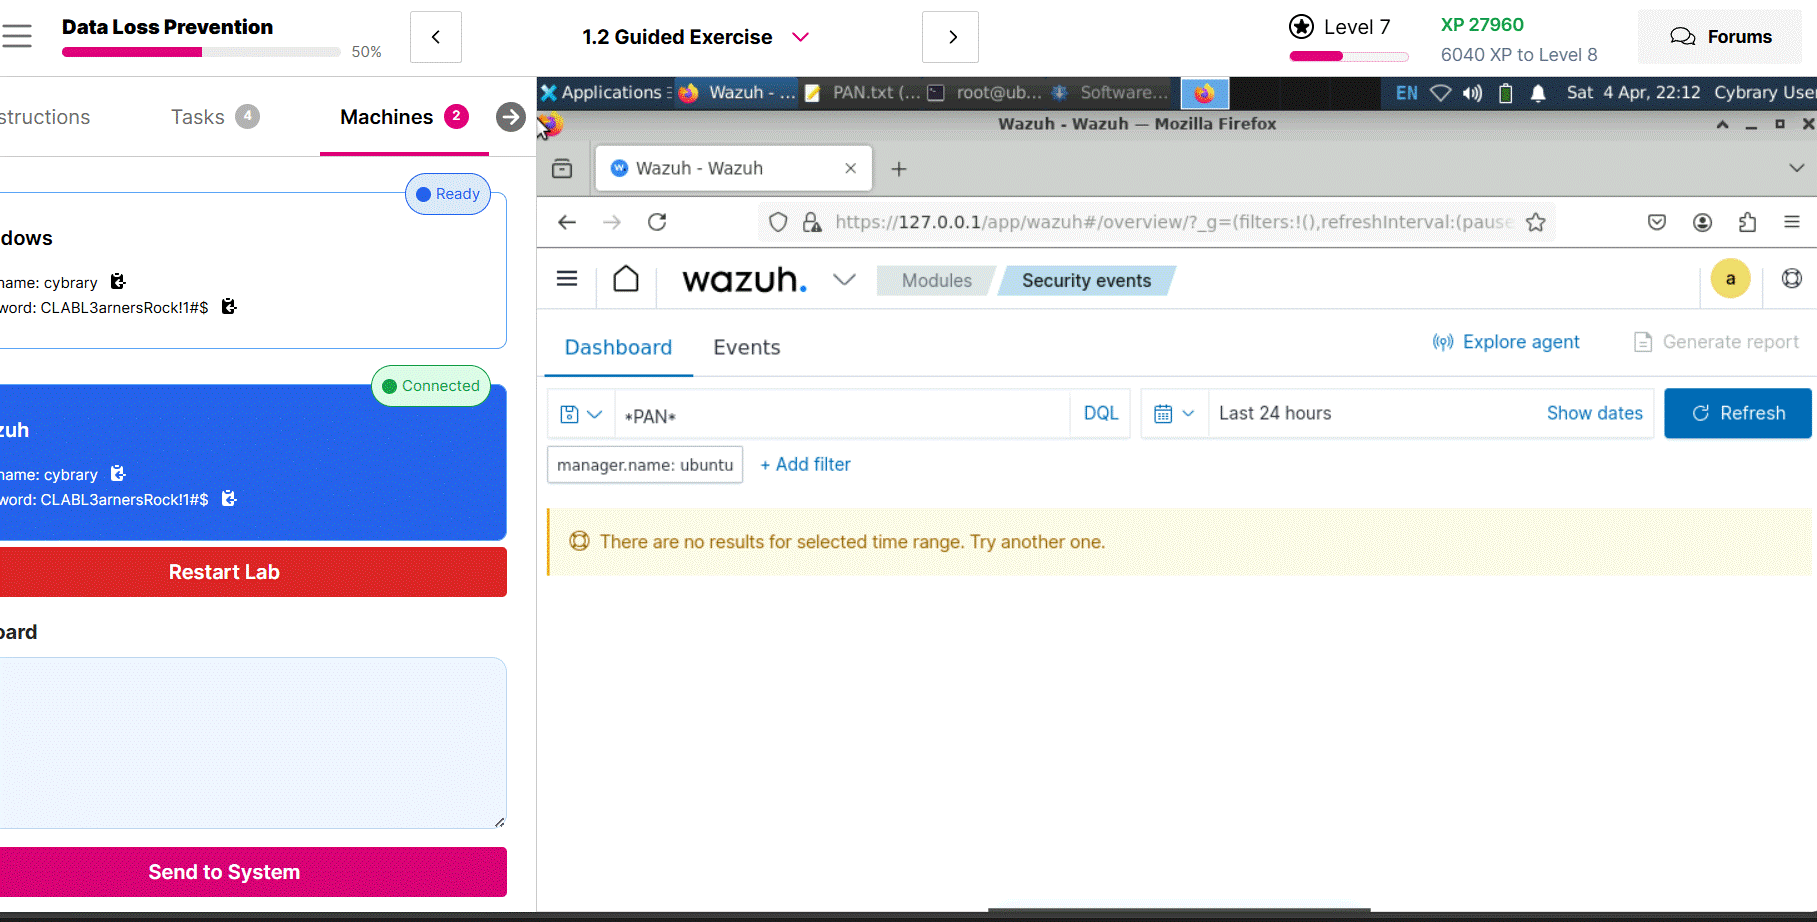Open the system notifications bell icon

tap(1538, 93)
